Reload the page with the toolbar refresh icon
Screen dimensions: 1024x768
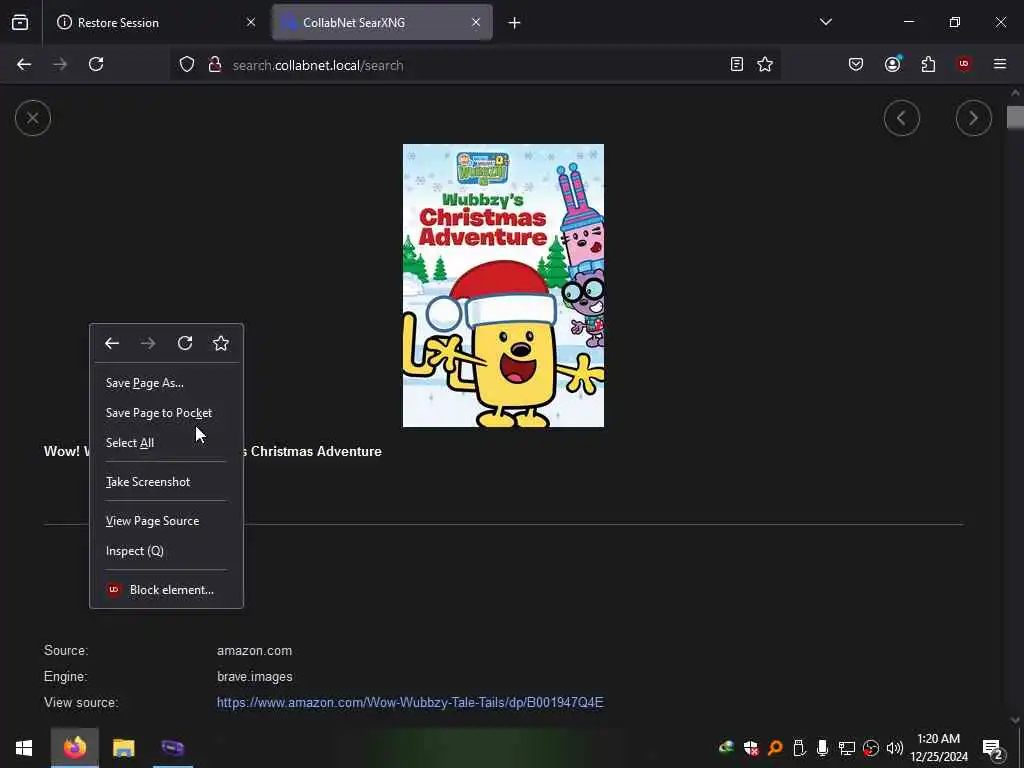pyautogui.click(x=96, y=64)
